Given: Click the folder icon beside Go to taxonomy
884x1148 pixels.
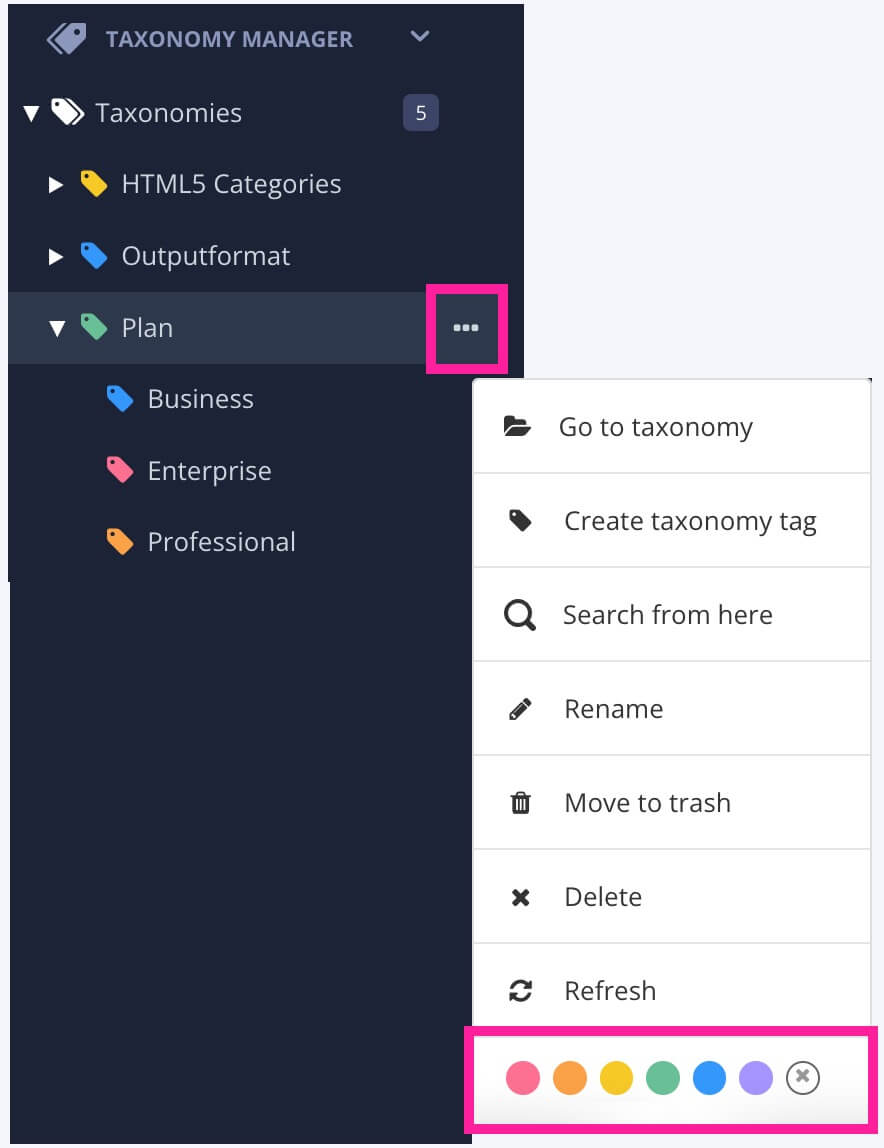Looking at the screenshot, I should [519, 425].
